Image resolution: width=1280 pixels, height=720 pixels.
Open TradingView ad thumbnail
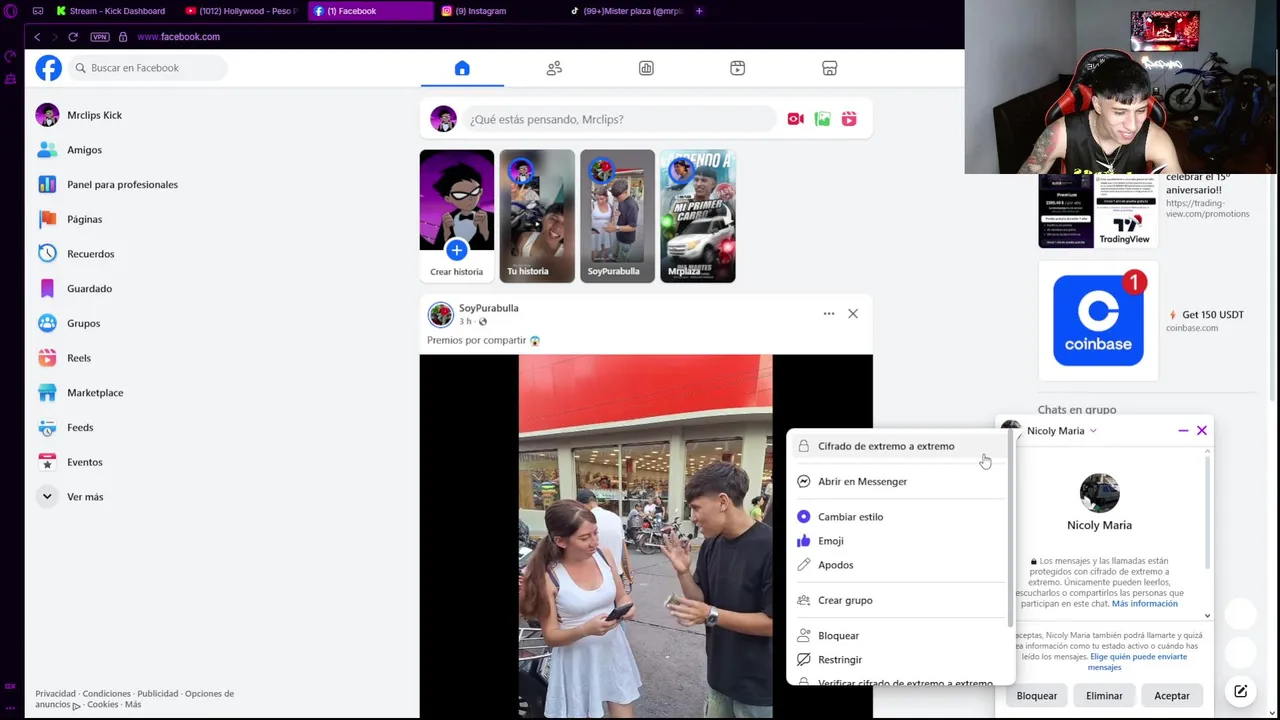pyautogui.click(x=1098, y=211)
